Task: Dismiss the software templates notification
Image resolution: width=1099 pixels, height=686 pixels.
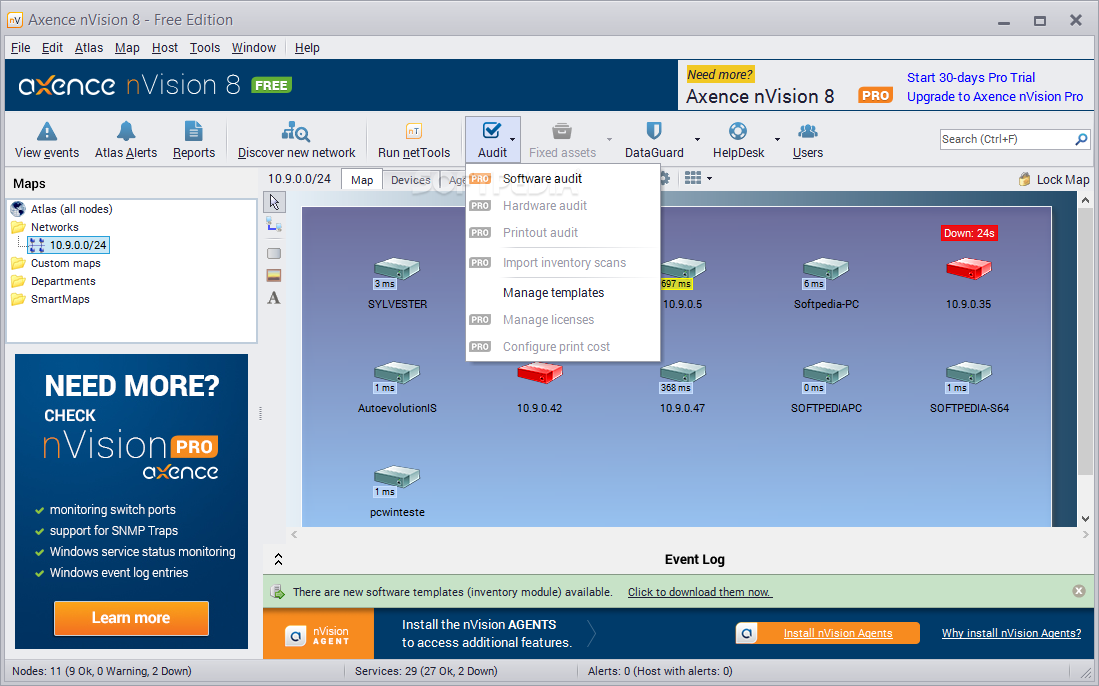Action: 1079,591
